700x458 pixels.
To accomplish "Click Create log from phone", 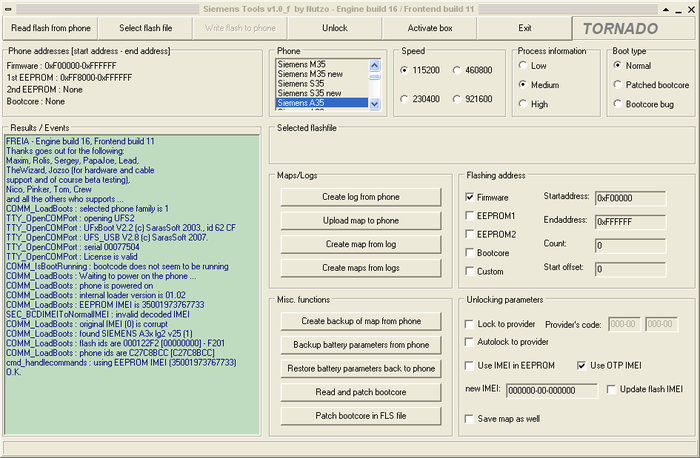I will tap(361, 197).
